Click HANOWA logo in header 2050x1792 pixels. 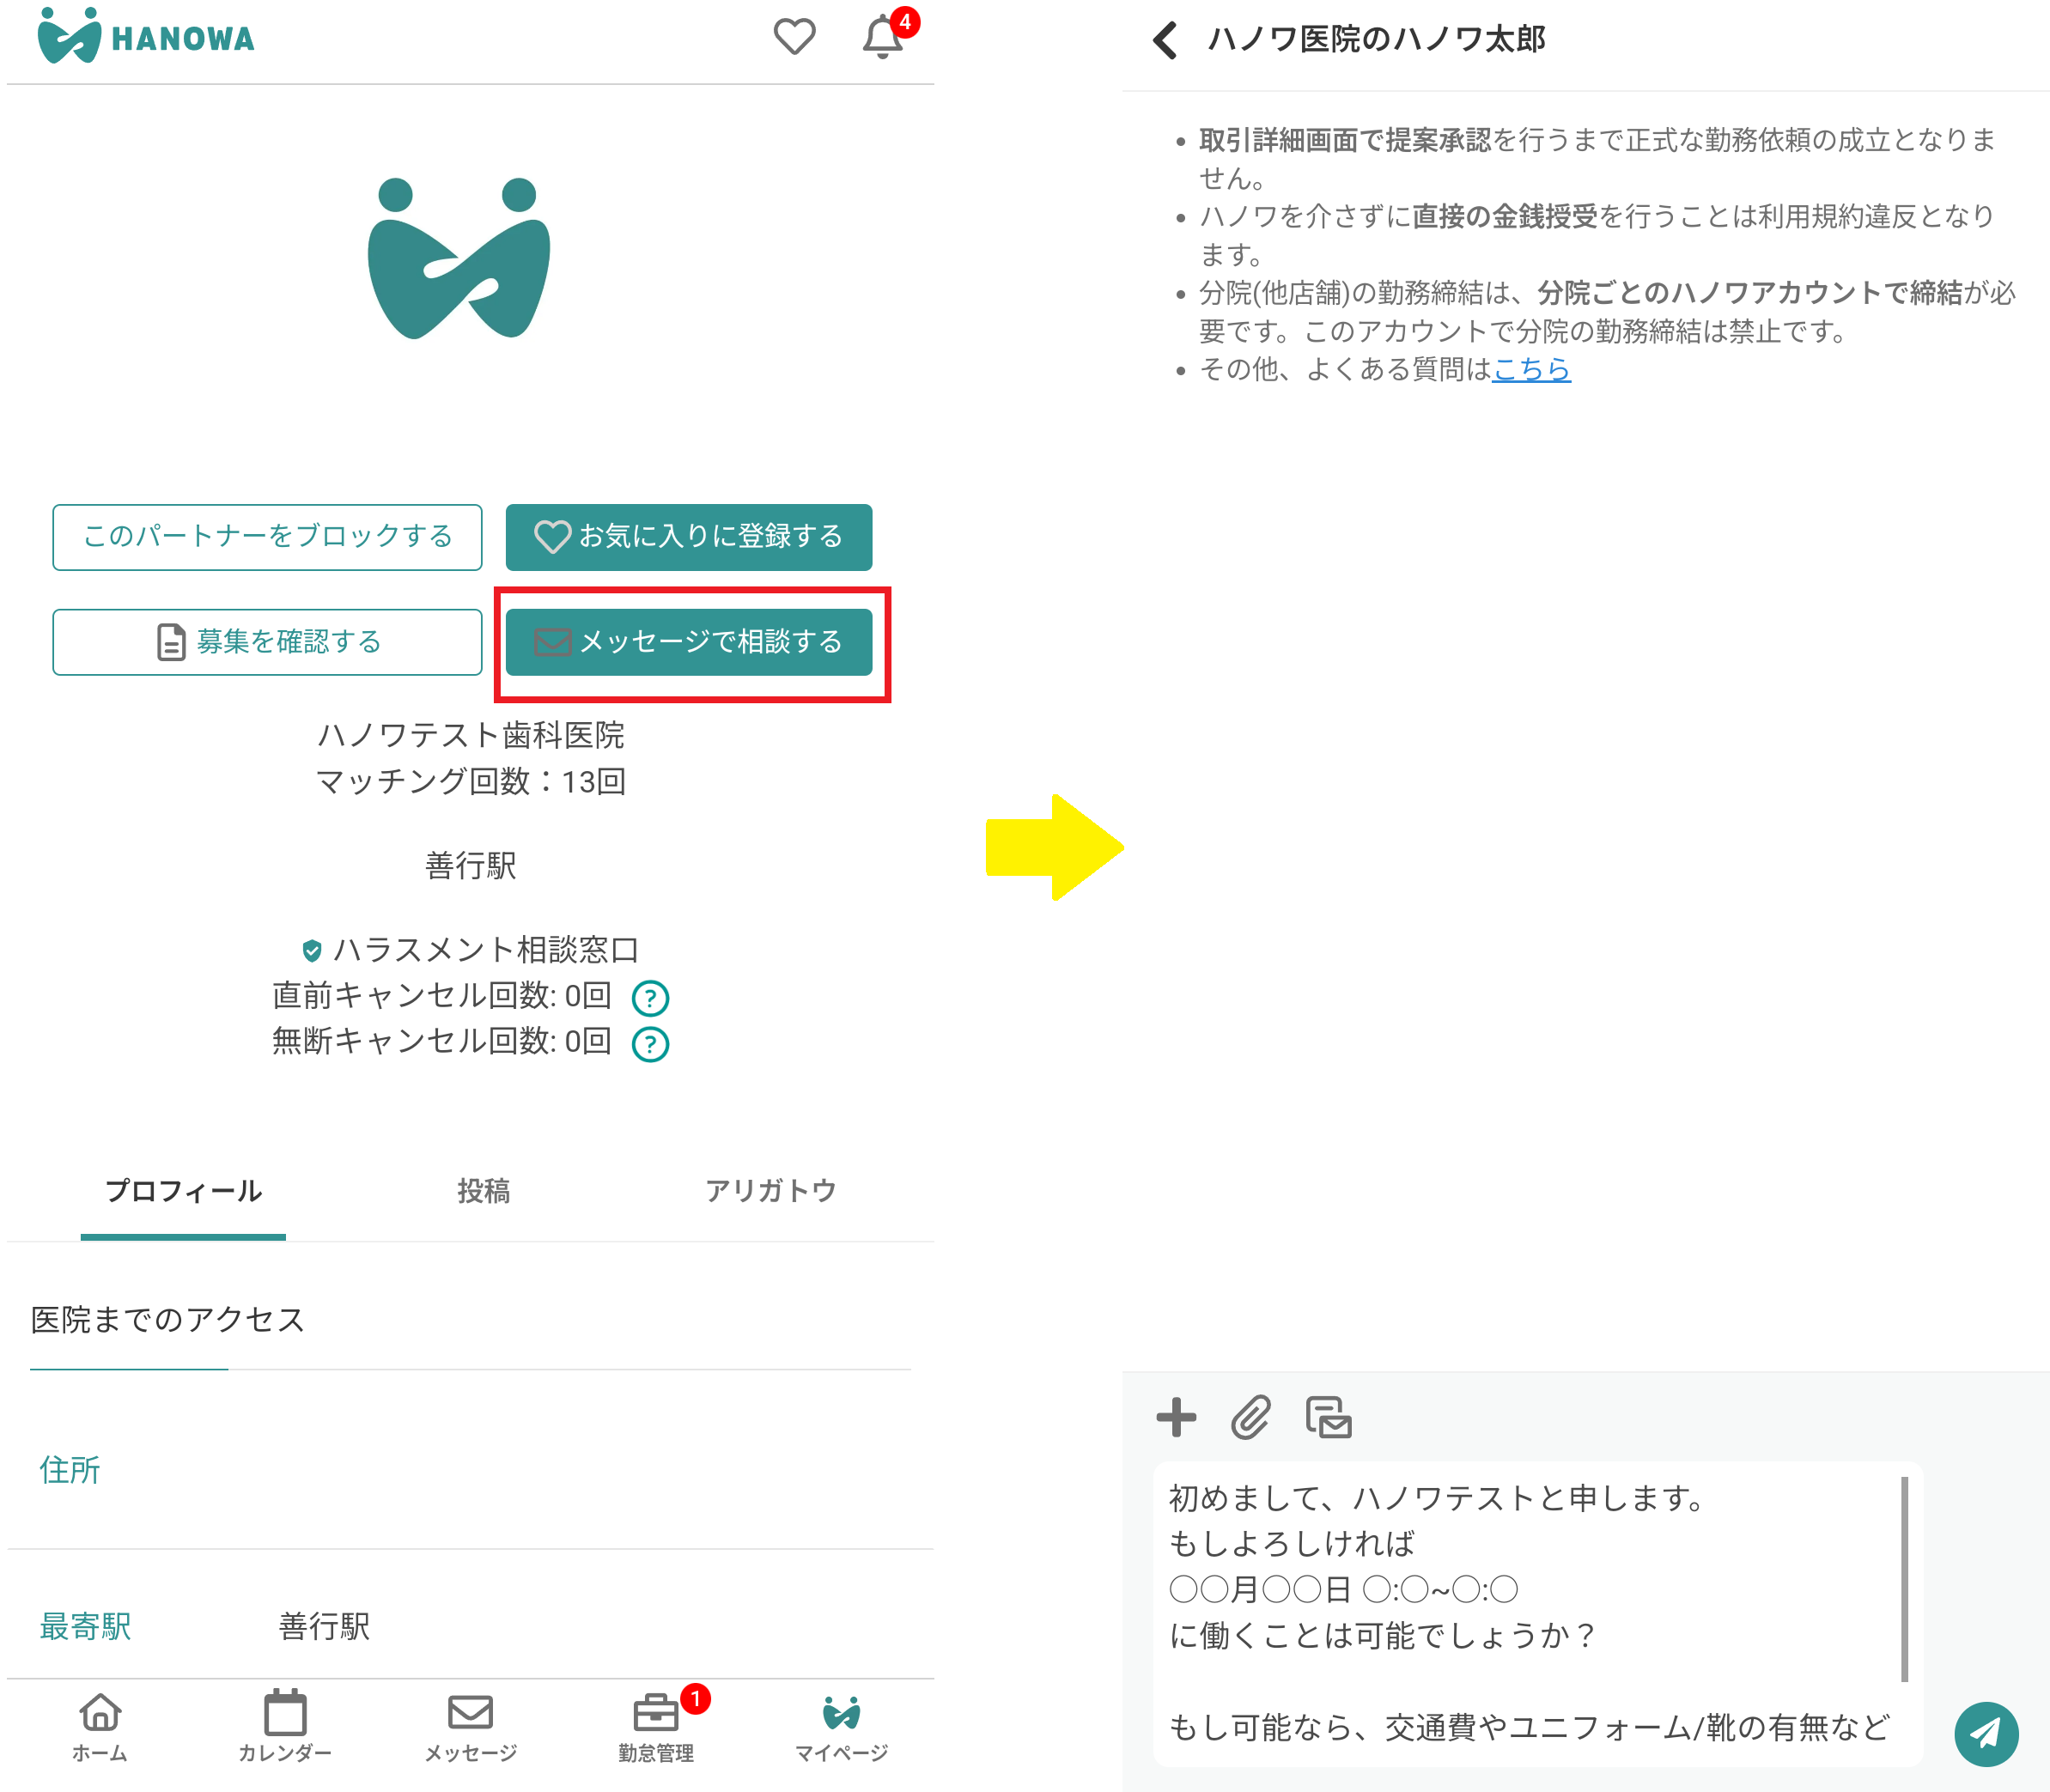[x=147, y=37]
